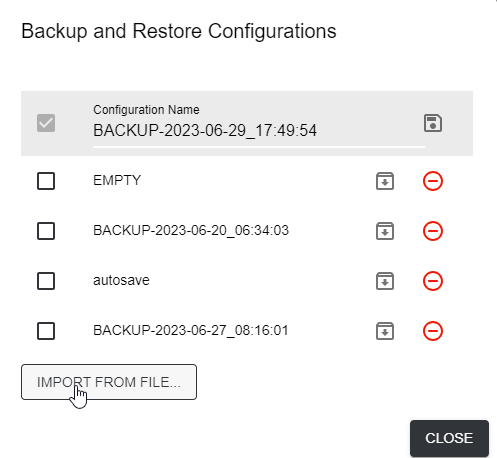Click the BACKUP-2023-06-27_08:16:01 entry label

click(x=191, y=330)
